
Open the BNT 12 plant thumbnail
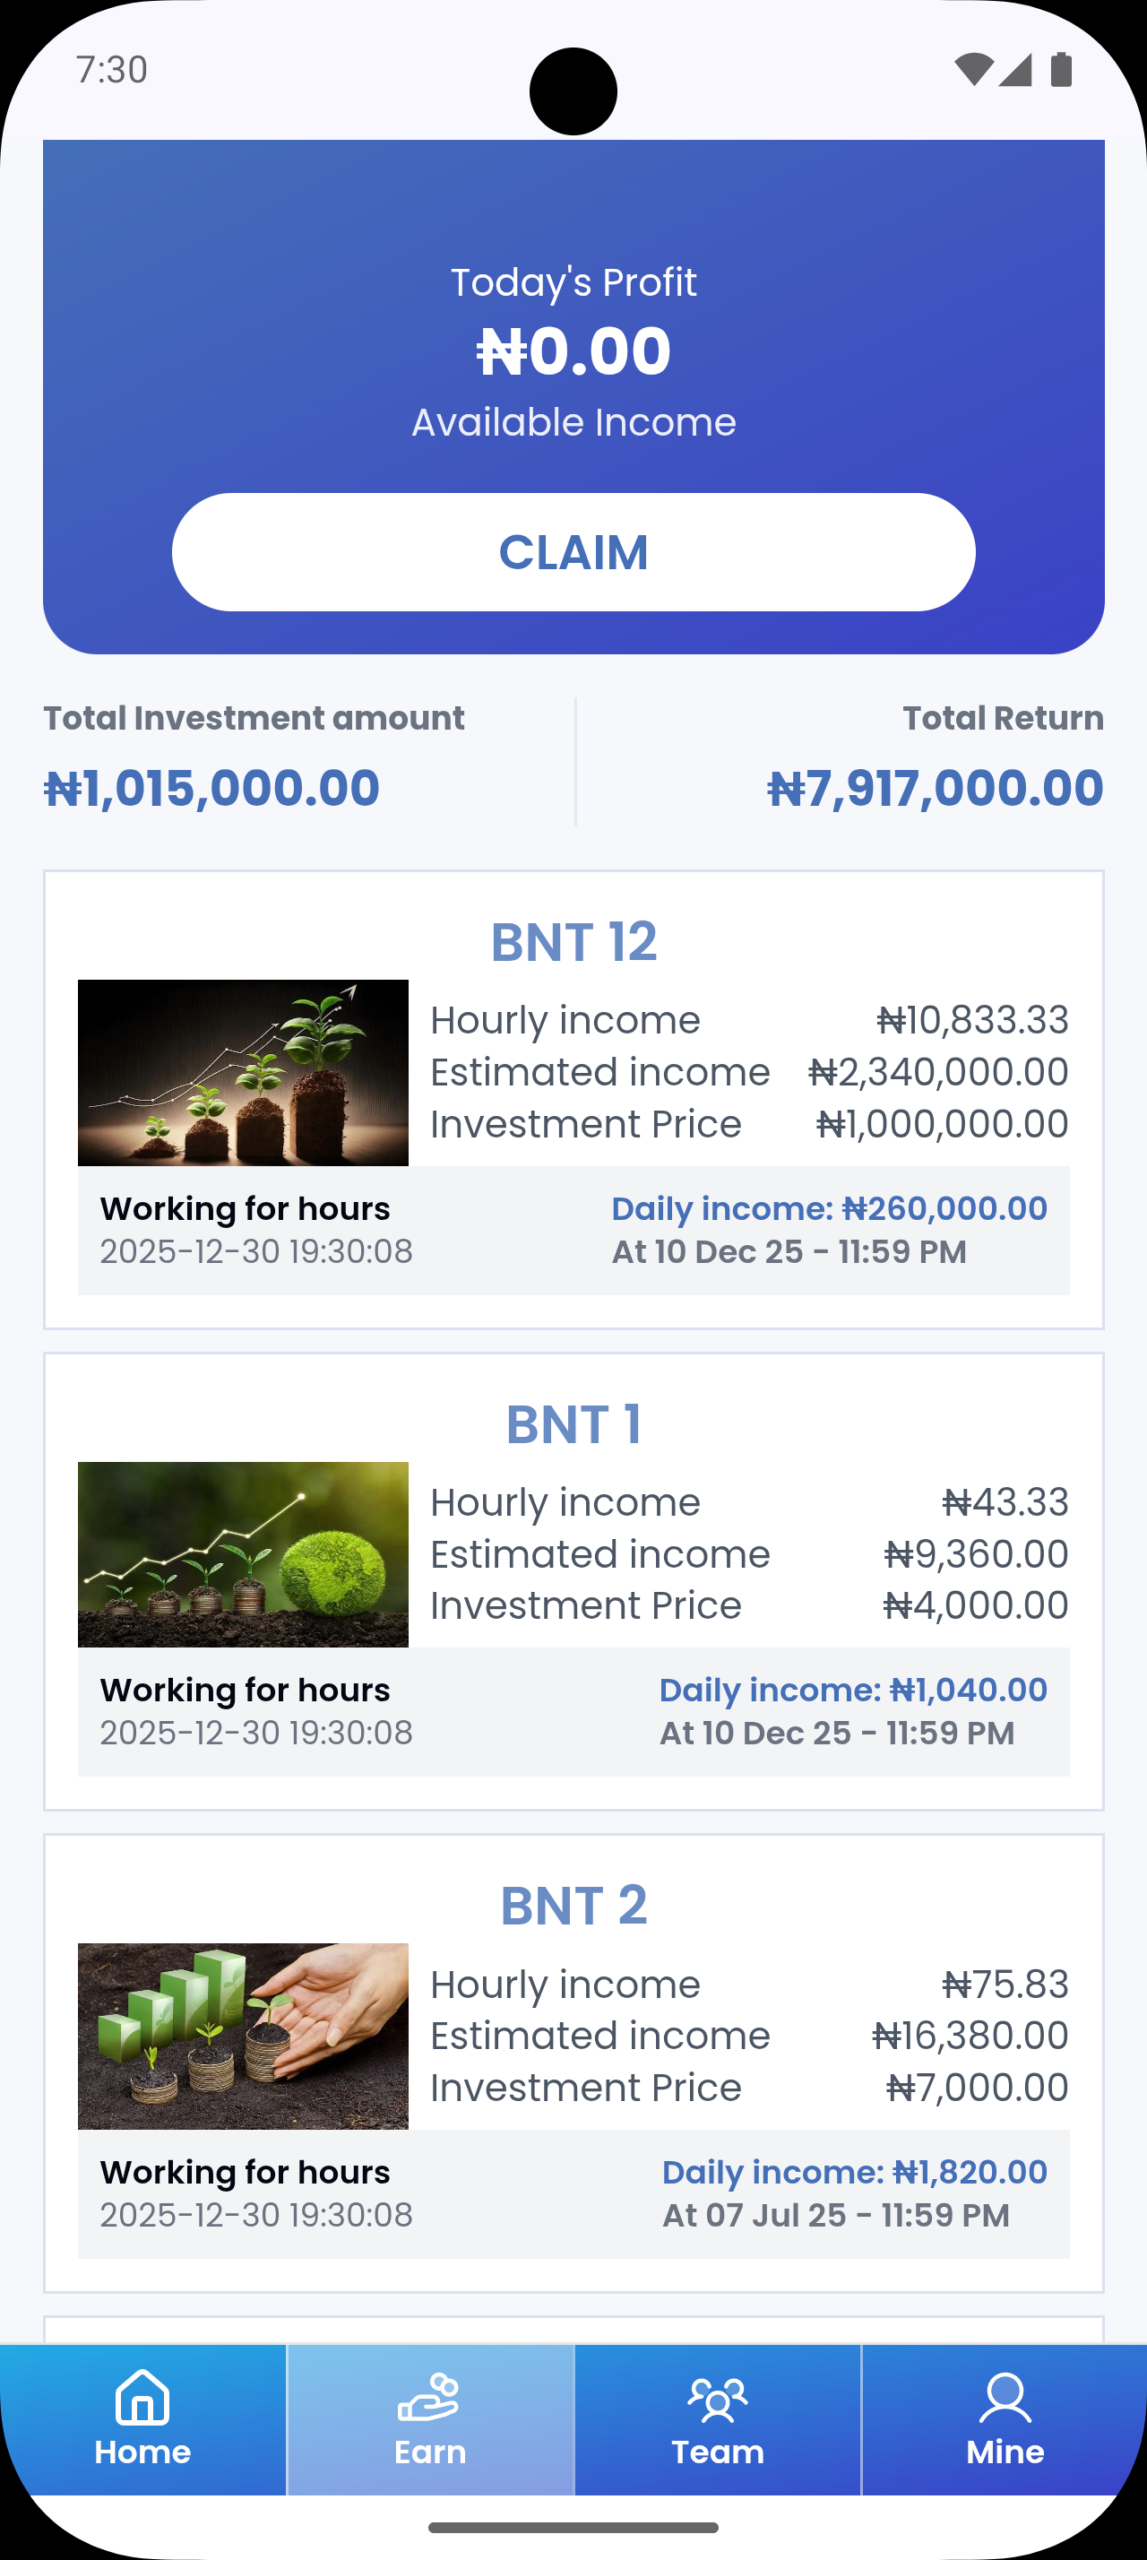click(x=243, y=1073)
